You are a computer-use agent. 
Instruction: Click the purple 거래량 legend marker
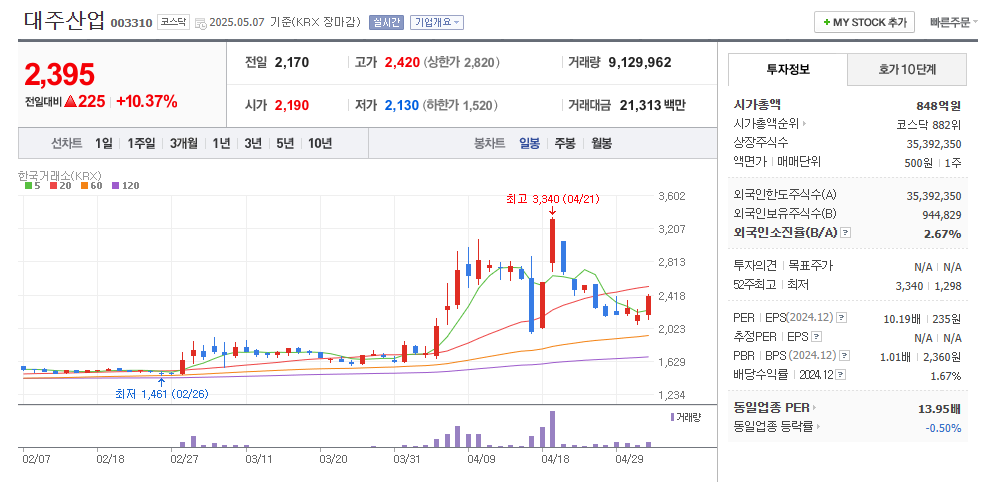(x=673, y=417)
